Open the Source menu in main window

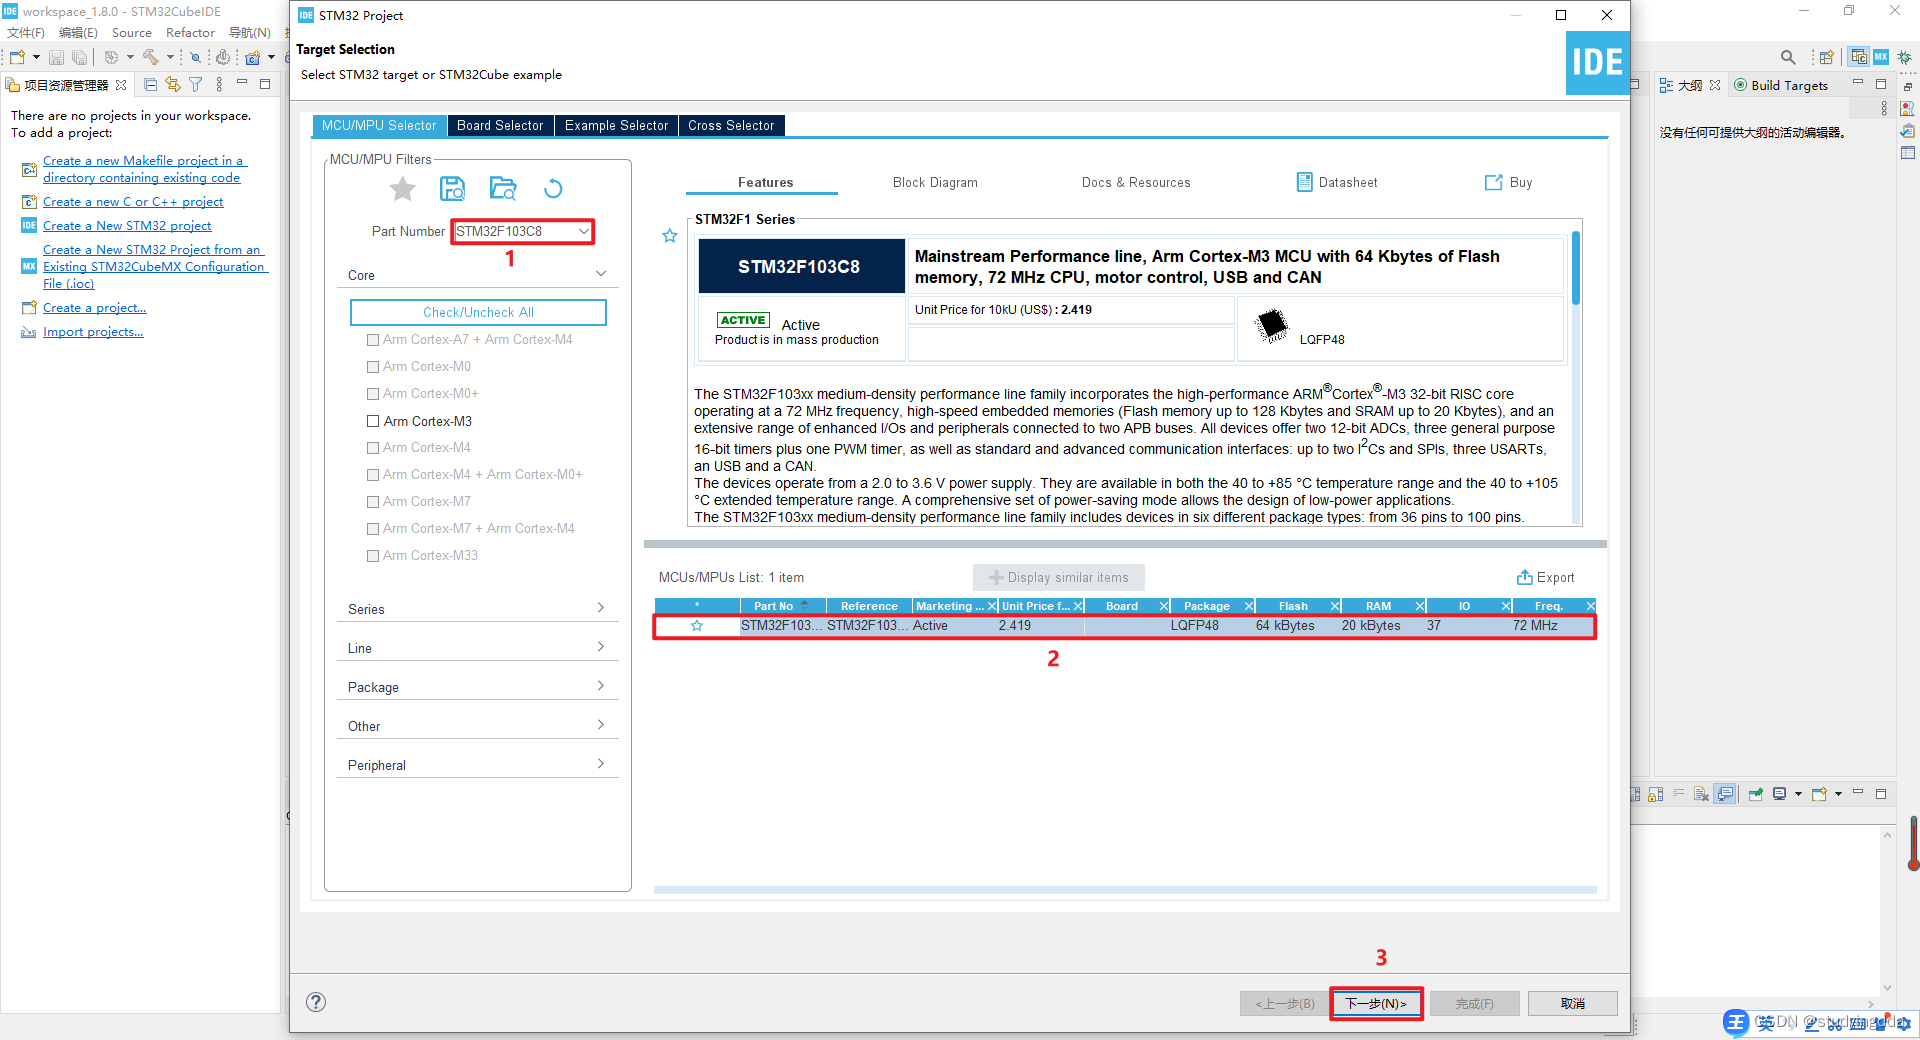(x=131, y=33)
